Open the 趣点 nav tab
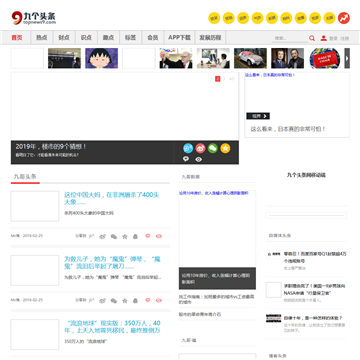This screenshot has width=360, height=360. tap(108, 38)
